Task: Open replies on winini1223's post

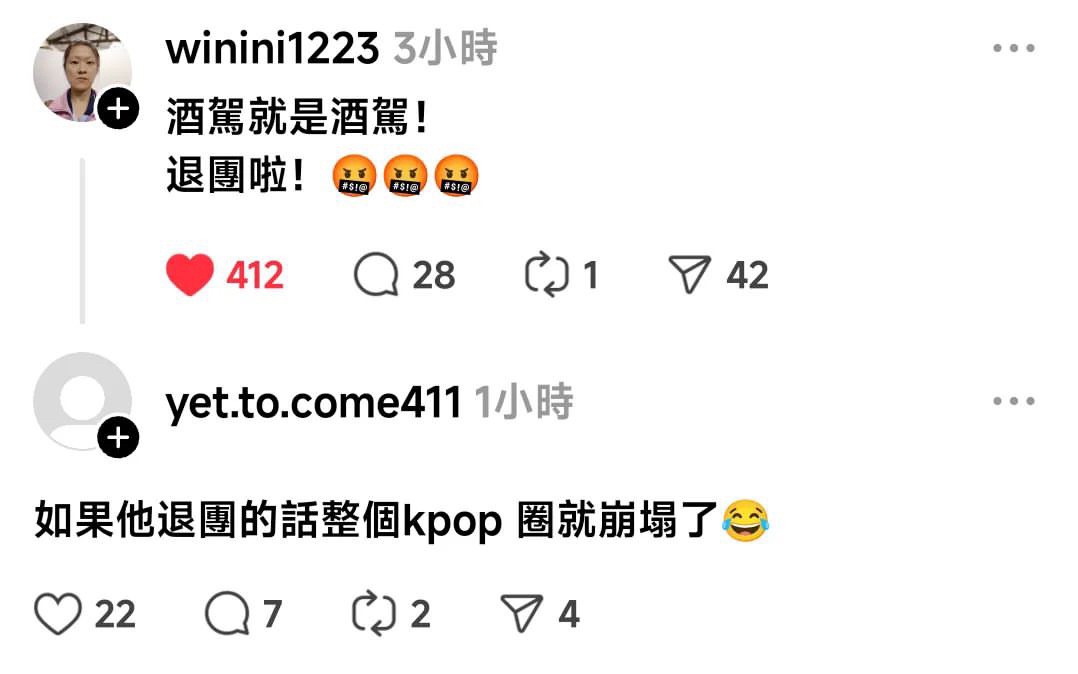Action: click(x=376, y=275)
